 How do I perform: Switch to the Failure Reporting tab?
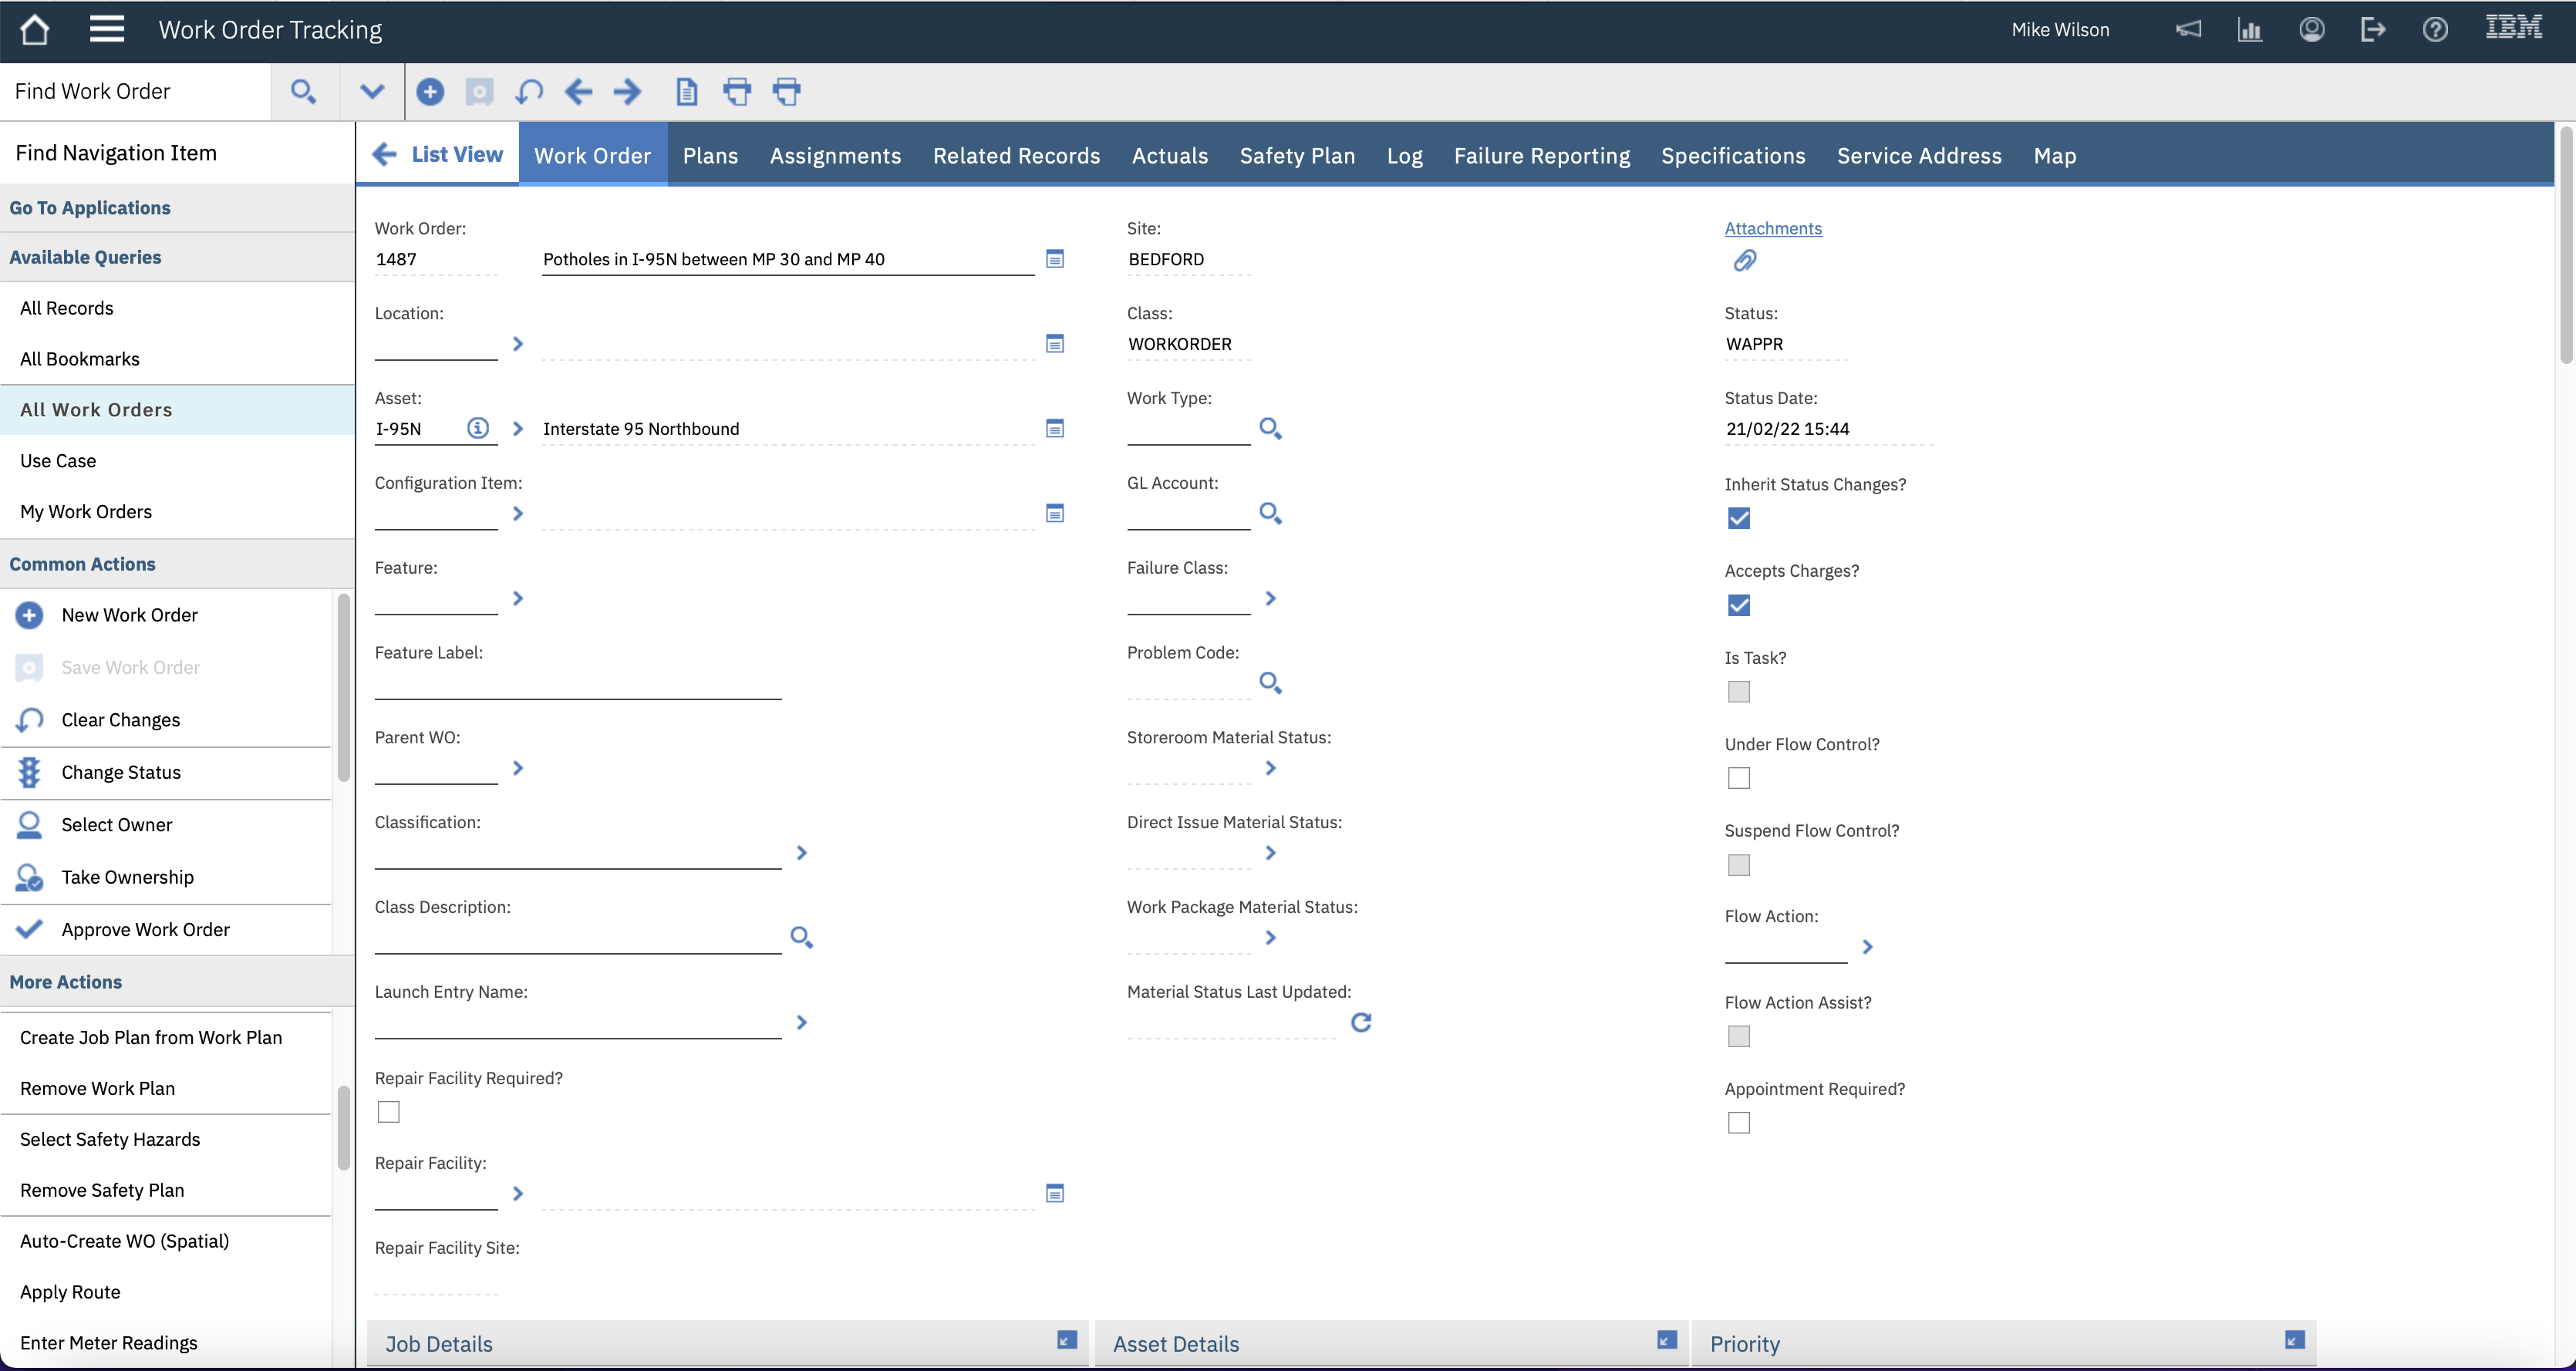click(1541, 155)
